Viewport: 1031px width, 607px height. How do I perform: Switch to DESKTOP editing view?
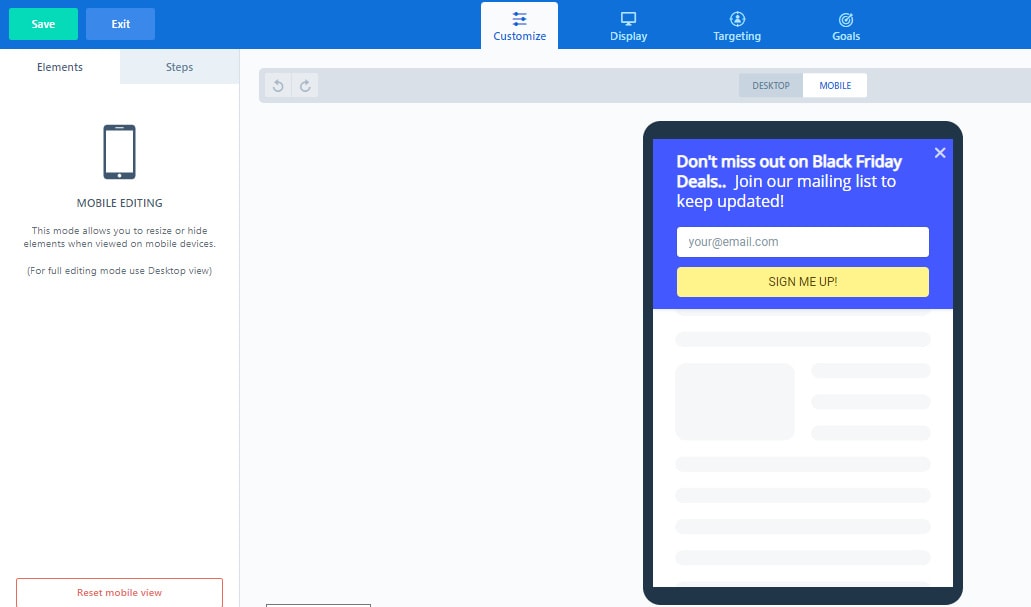point(770,85)
